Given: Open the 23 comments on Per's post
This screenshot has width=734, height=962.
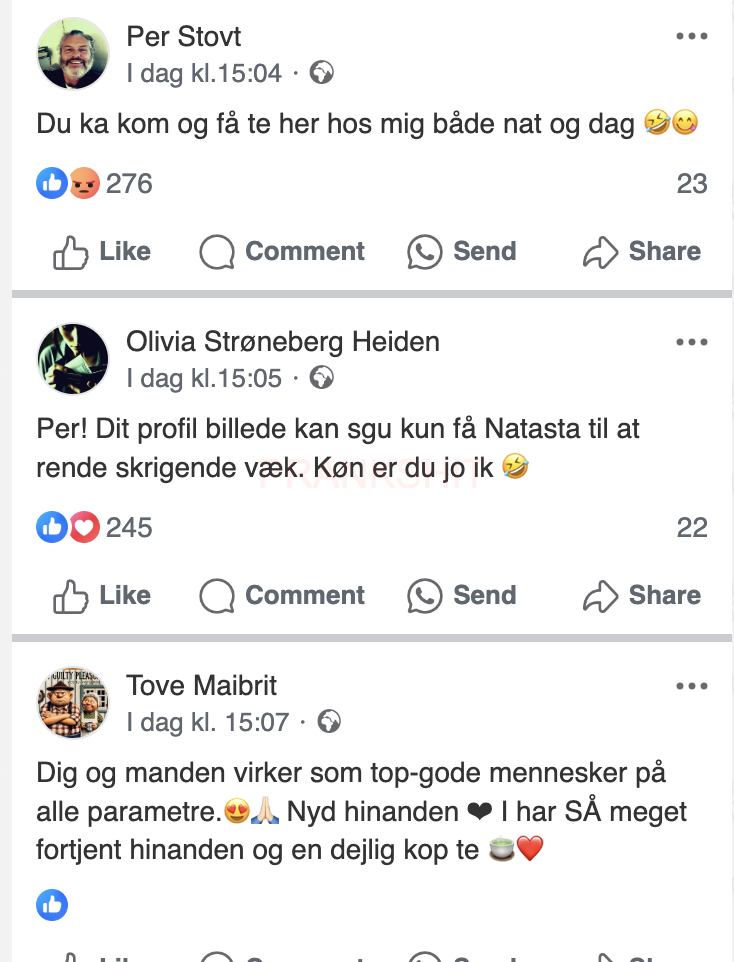Looking at the screenshot, I should click(691, 184).
